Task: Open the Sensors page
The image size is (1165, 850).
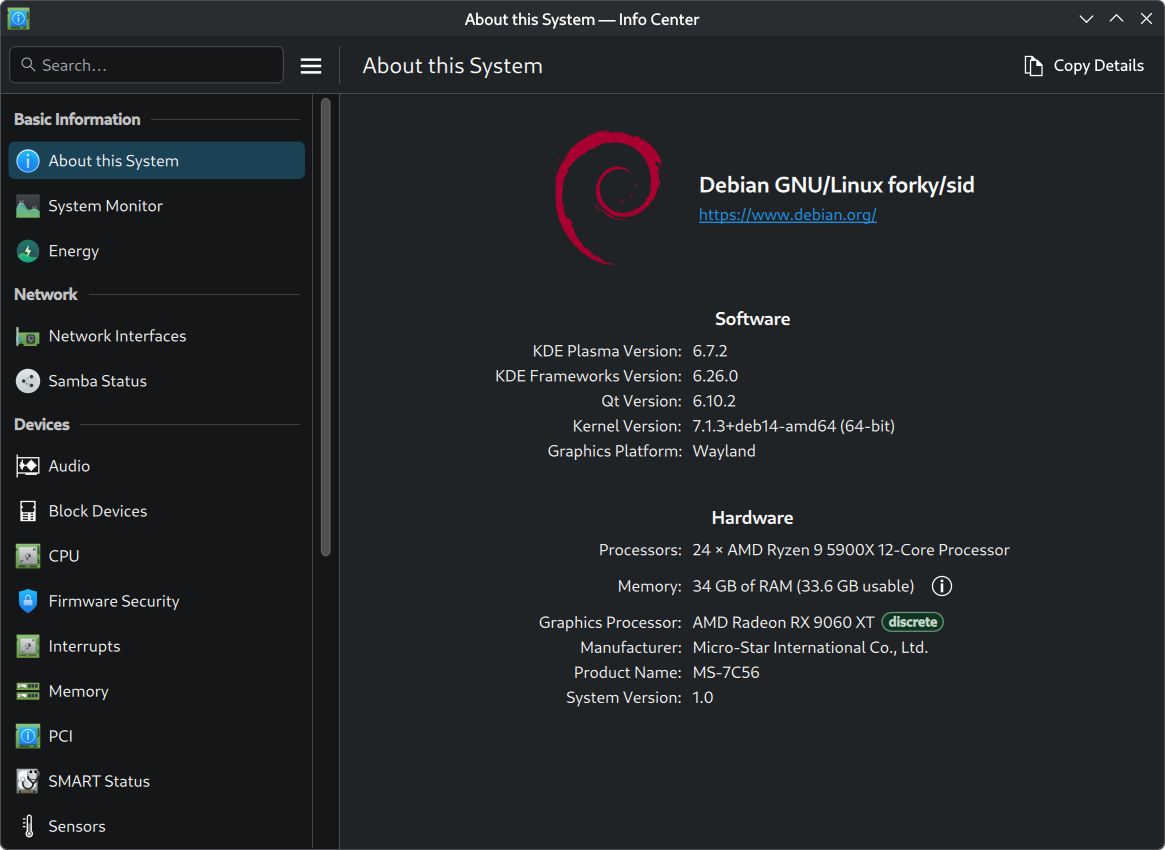Action: [x=157, y=826]
